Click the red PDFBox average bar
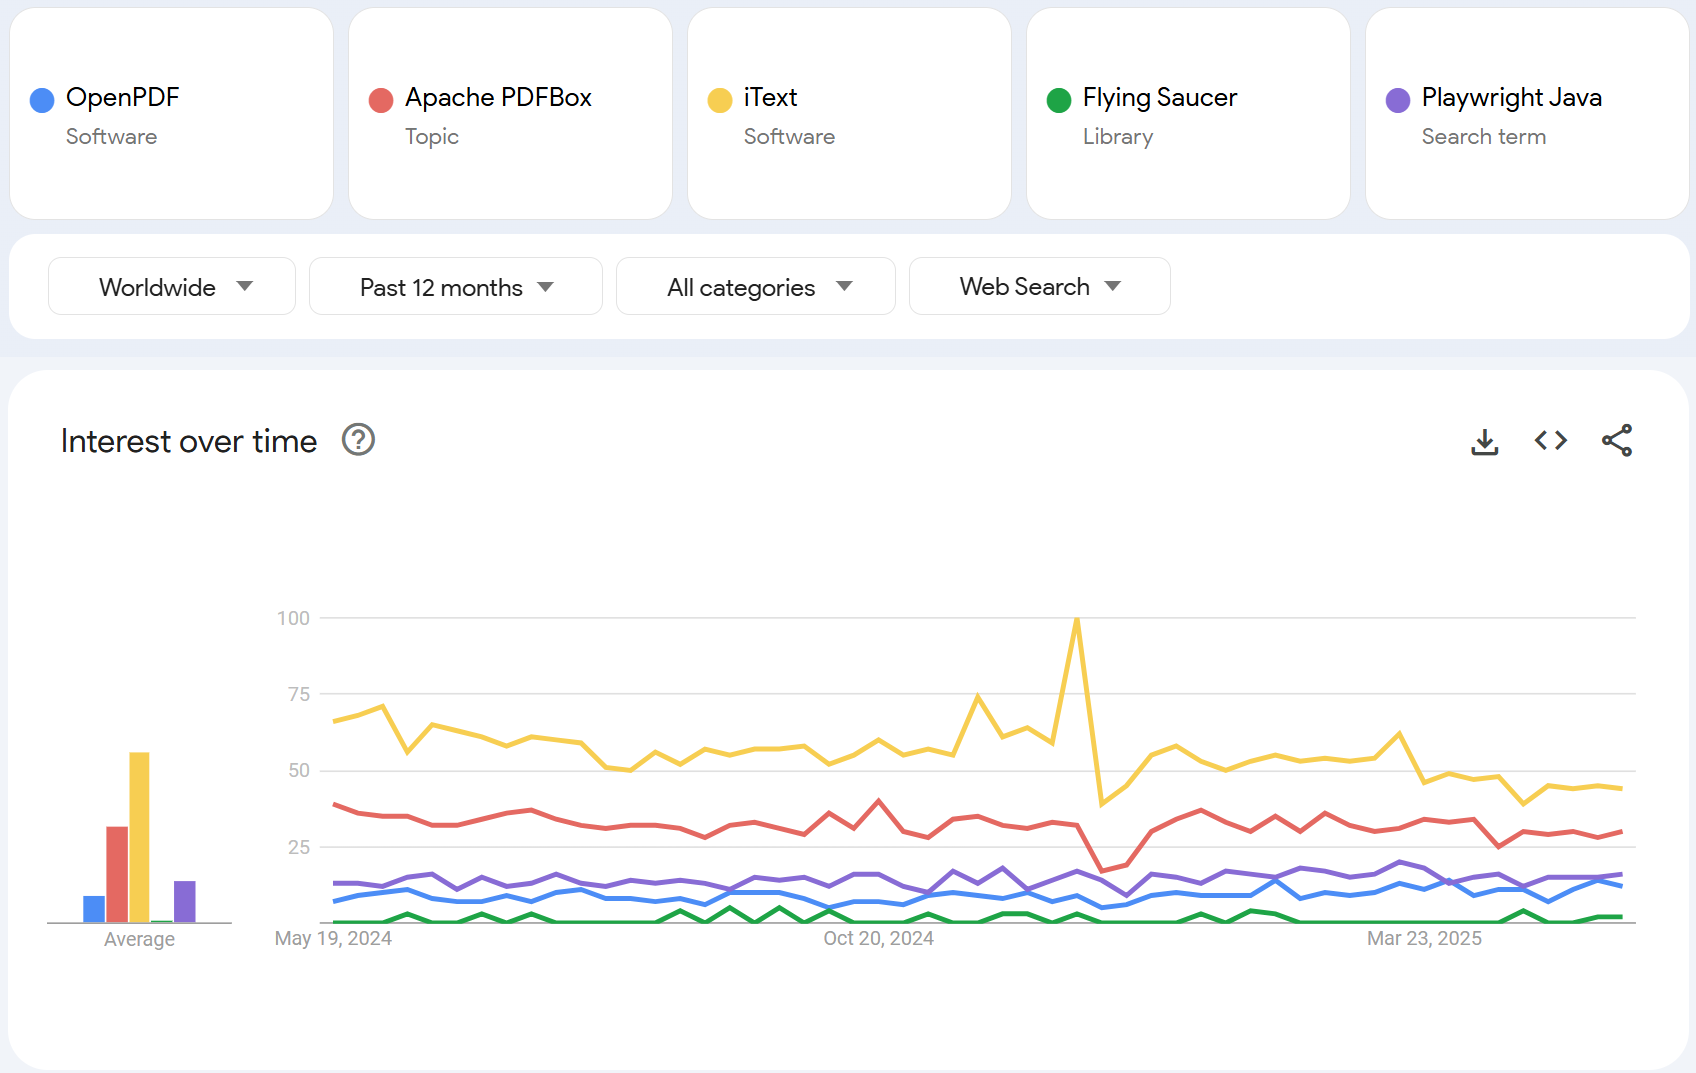 point(117,874)
